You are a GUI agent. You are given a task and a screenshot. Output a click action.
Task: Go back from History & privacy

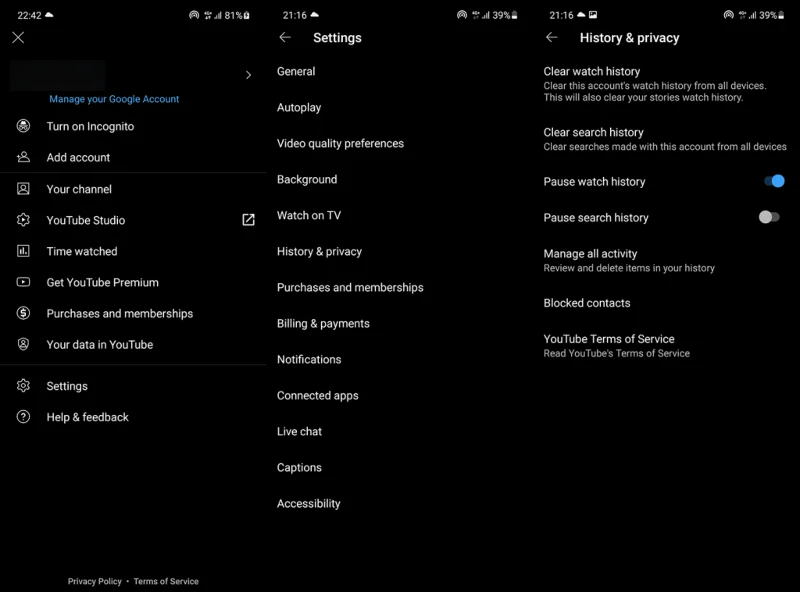coord(552,37)
